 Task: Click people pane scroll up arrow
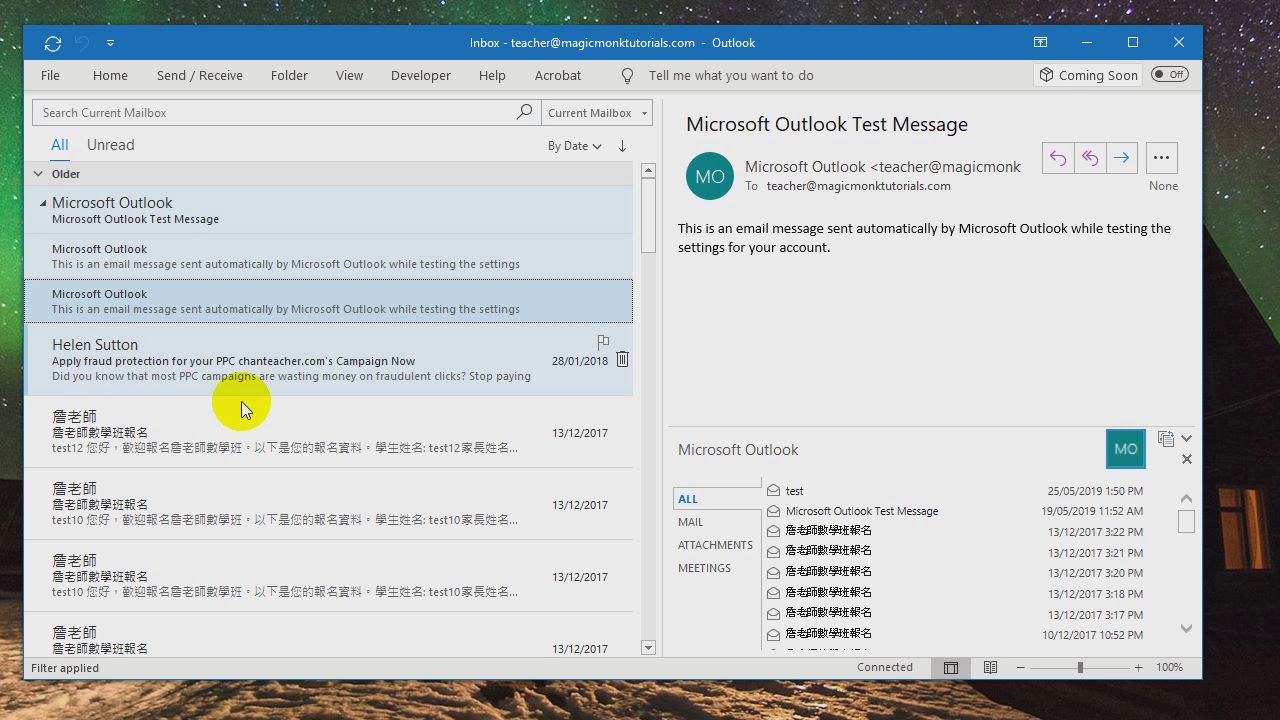point(1186,498)
